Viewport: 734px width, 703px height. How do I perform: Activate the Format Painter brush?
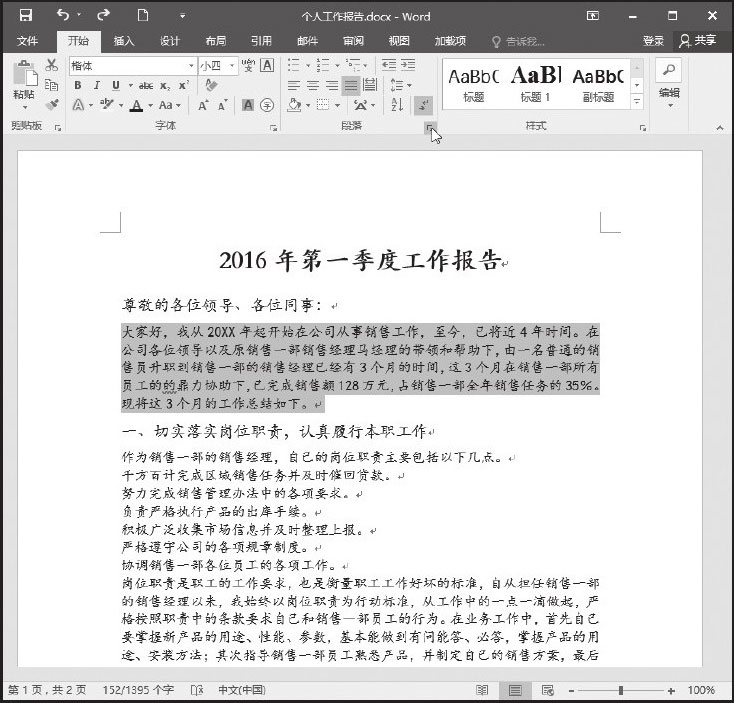tap(51, 104)
